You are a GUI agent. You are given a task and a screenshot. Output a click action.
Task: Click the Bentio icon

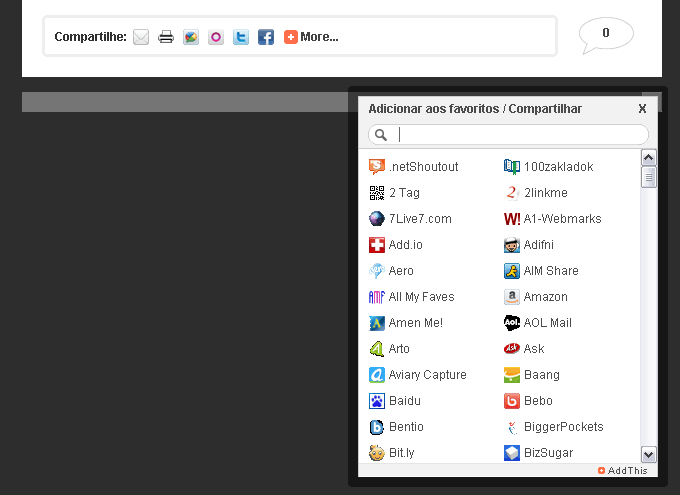pos(376,426)
